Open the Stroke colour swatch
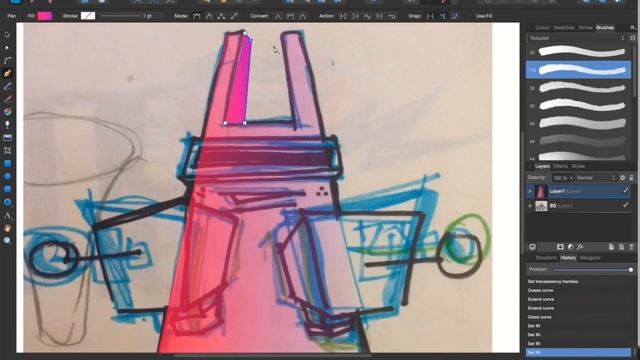This screenshot has width=640, height=360. tap(88, 16)
